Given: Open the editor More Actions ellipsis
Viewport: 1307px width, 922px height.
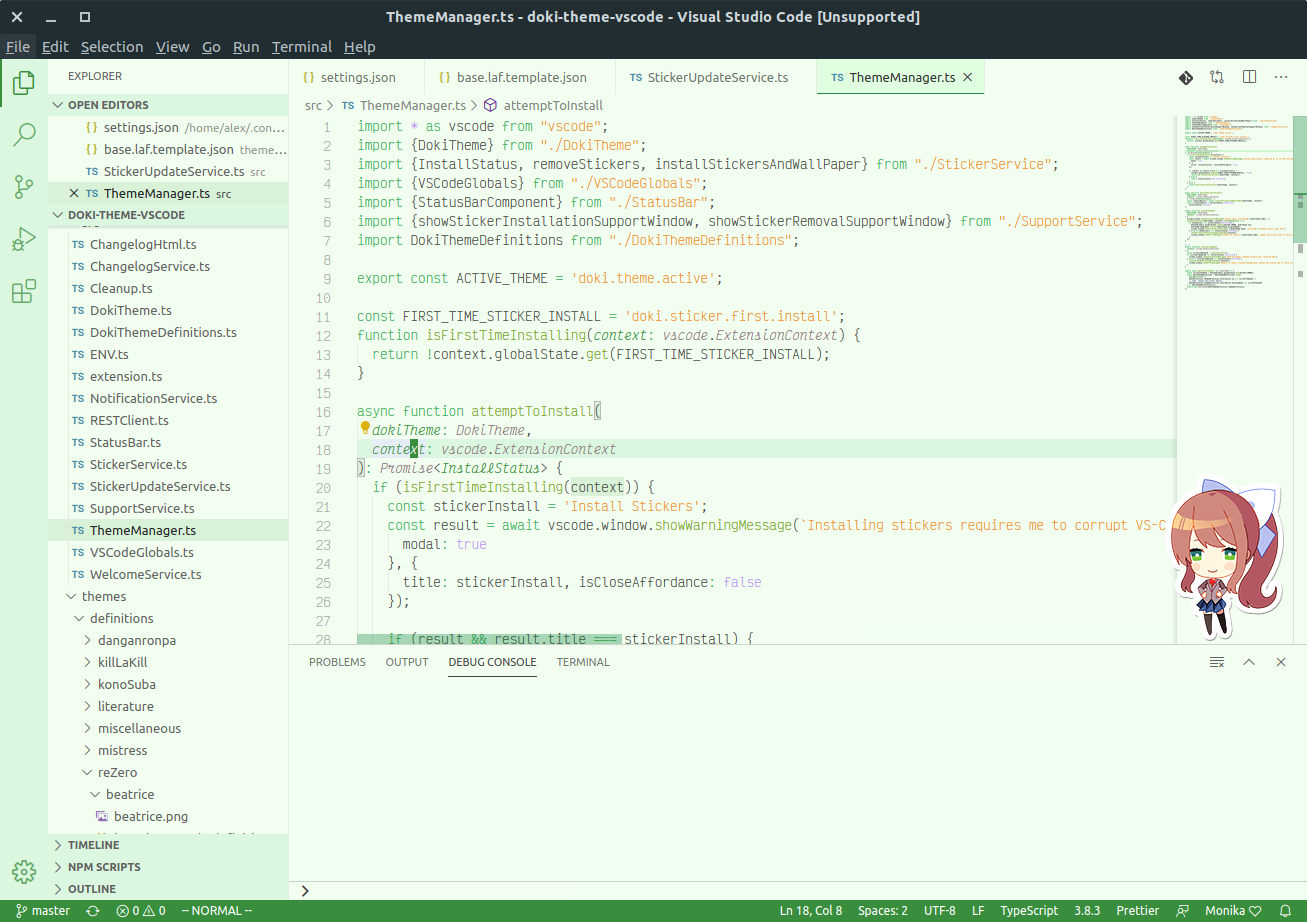Looking at the screenshot, I should pos(1281,77).
